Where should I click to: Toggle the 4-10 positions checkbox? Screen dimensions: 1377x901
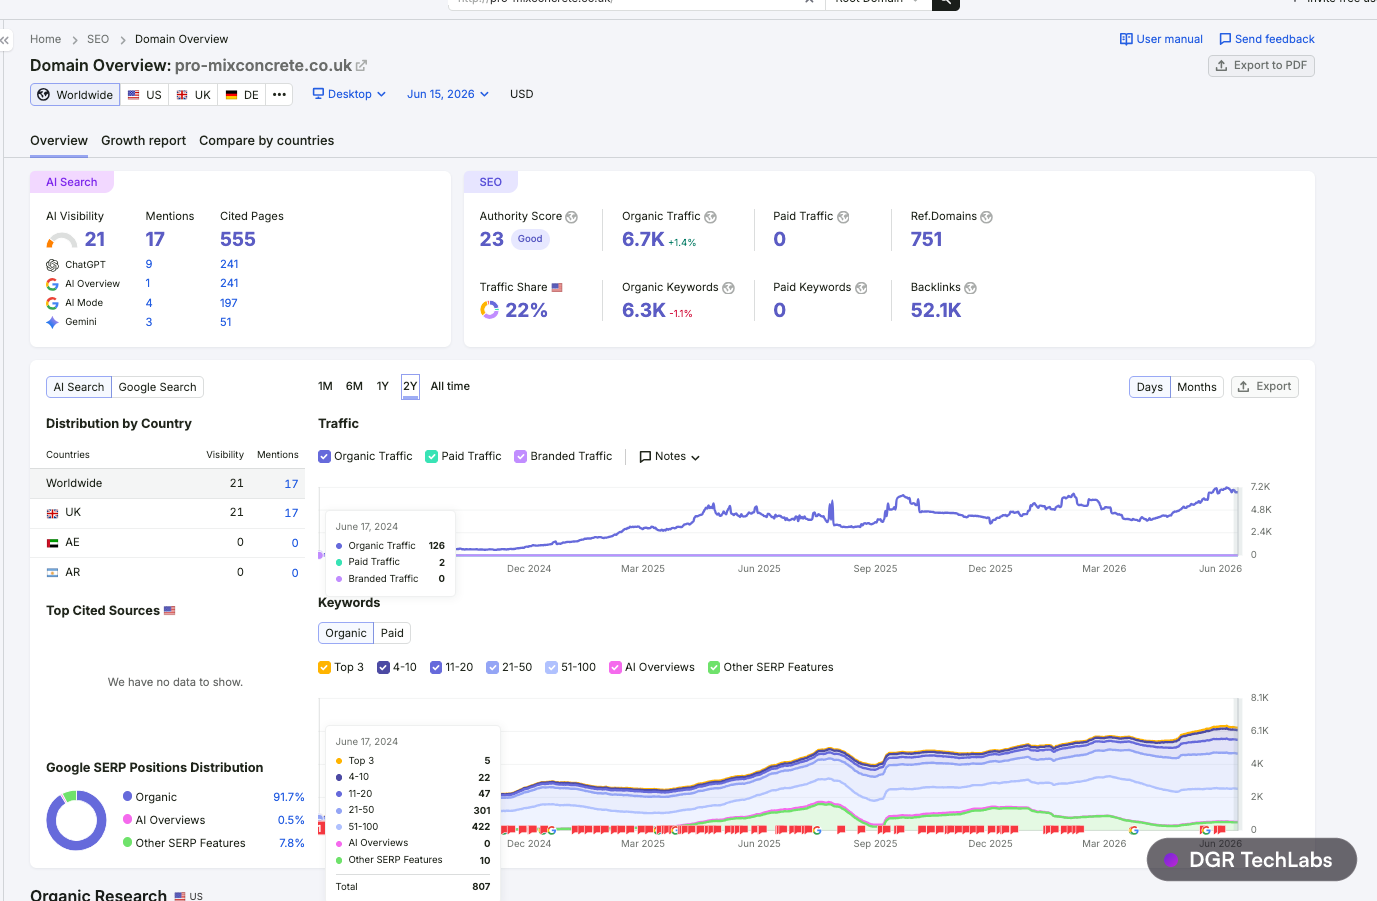coord(383,667)
